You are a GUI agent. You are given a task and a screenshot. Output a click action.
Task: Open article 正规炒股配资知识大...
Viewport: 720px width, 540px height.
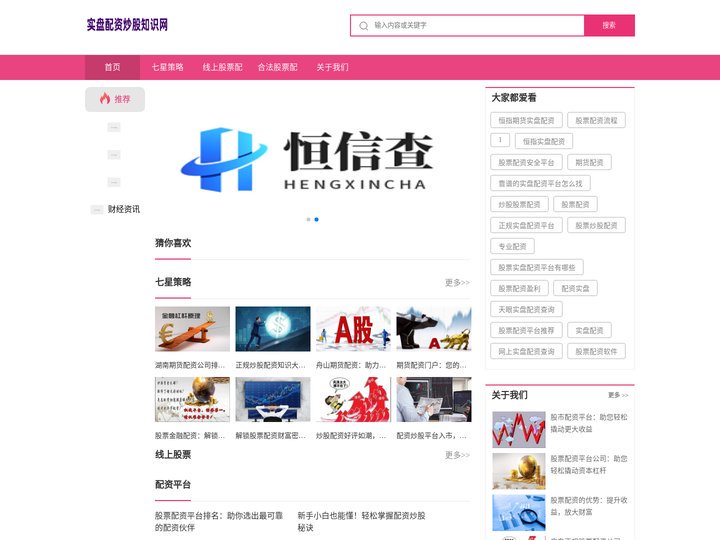pos(270,366)
